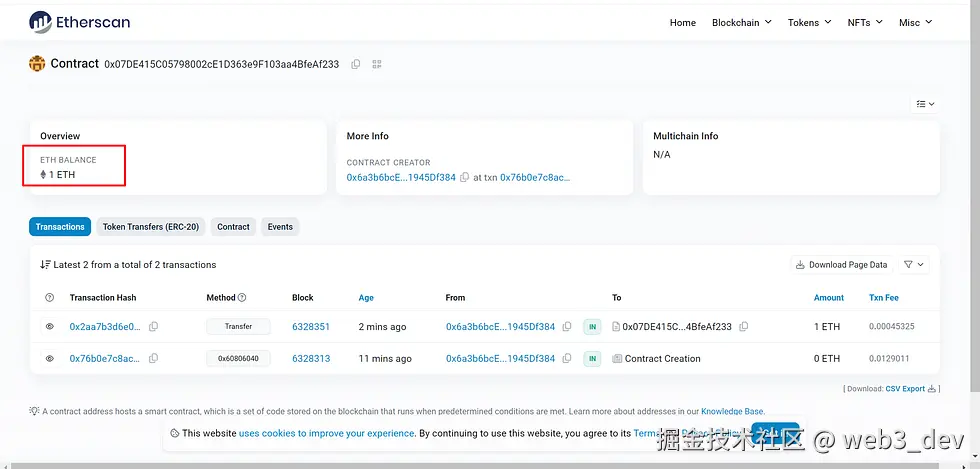
Task: Click the contract identicon beside Contract title
Action: coord(37,63)
